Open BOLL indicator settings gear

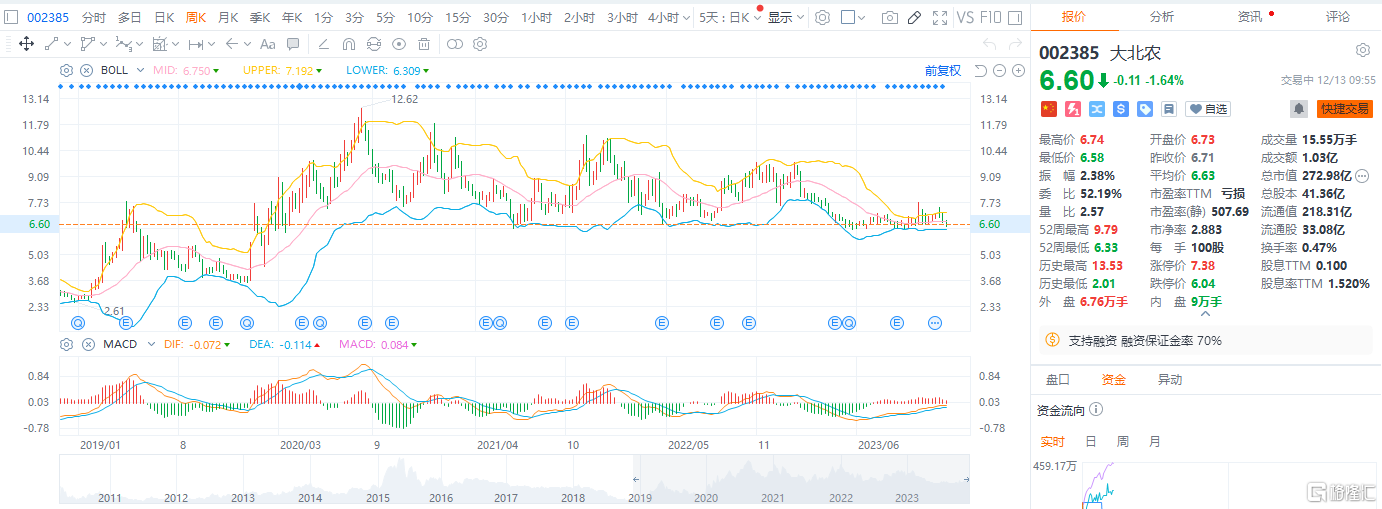(x=67, y=70)
